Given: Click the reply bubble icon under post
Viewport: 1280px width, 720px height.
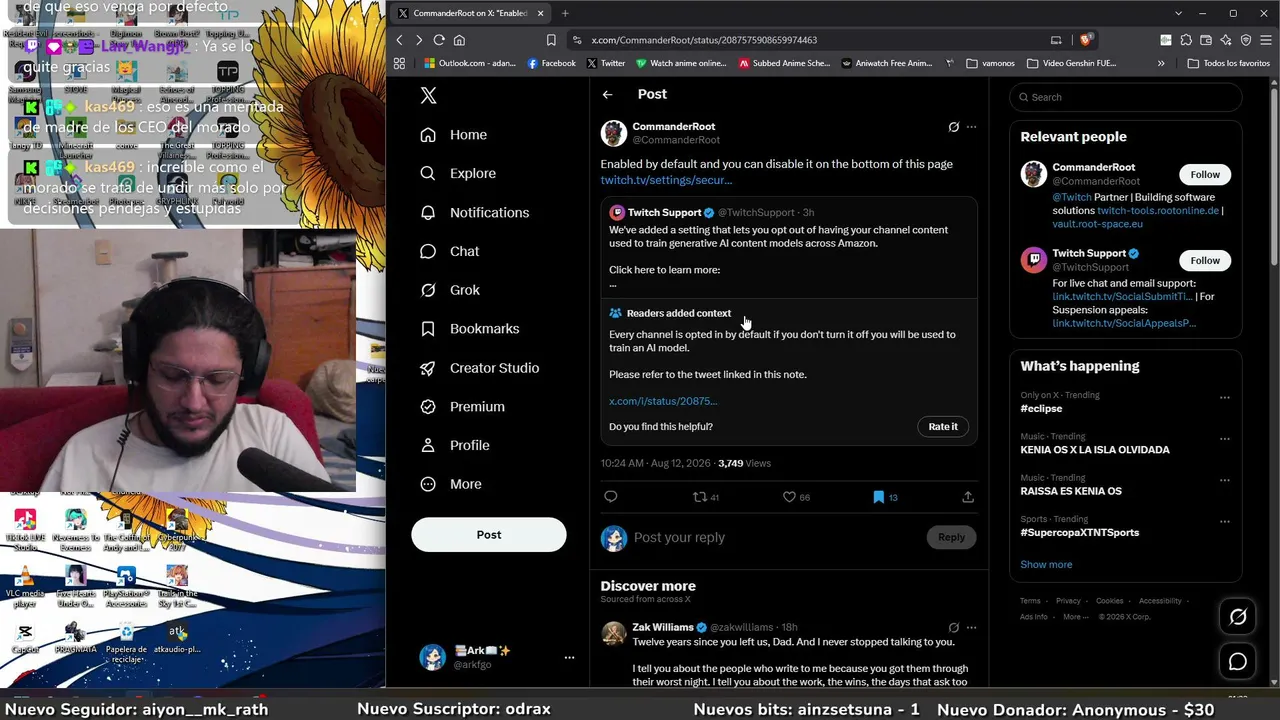Looking at the screenshot, I should [x=611, y=497].
